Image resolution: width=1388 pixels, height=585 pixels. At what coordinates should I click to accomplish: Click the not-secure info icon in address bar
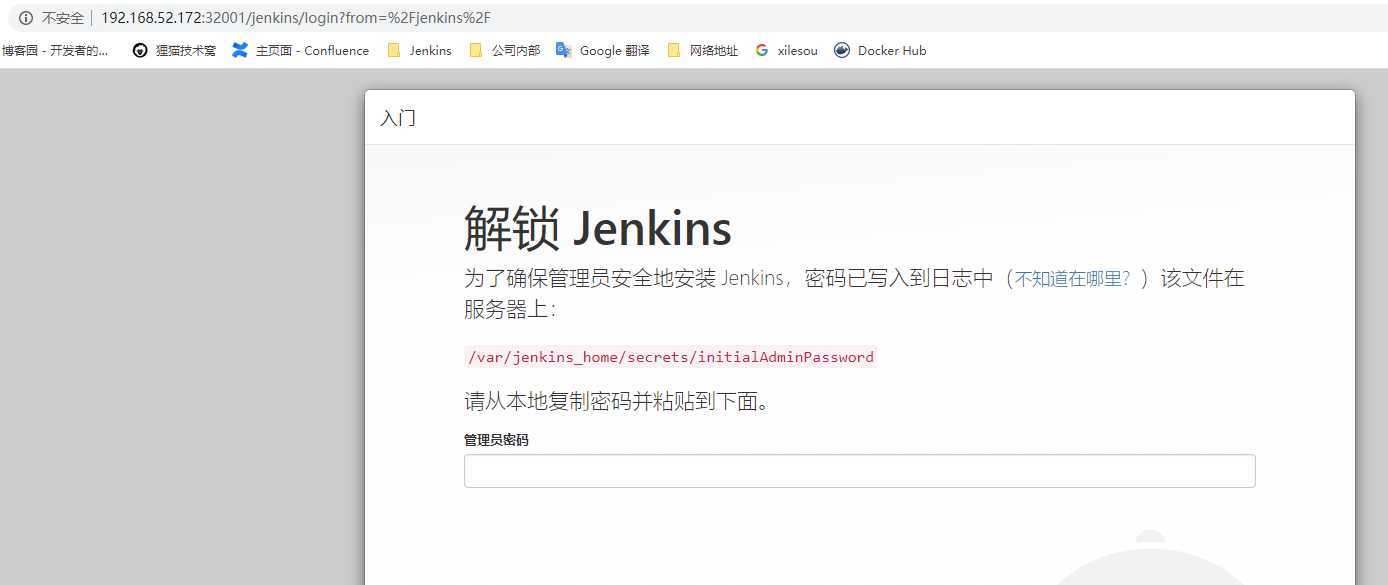pyautogui.click(x=26, y=18)
